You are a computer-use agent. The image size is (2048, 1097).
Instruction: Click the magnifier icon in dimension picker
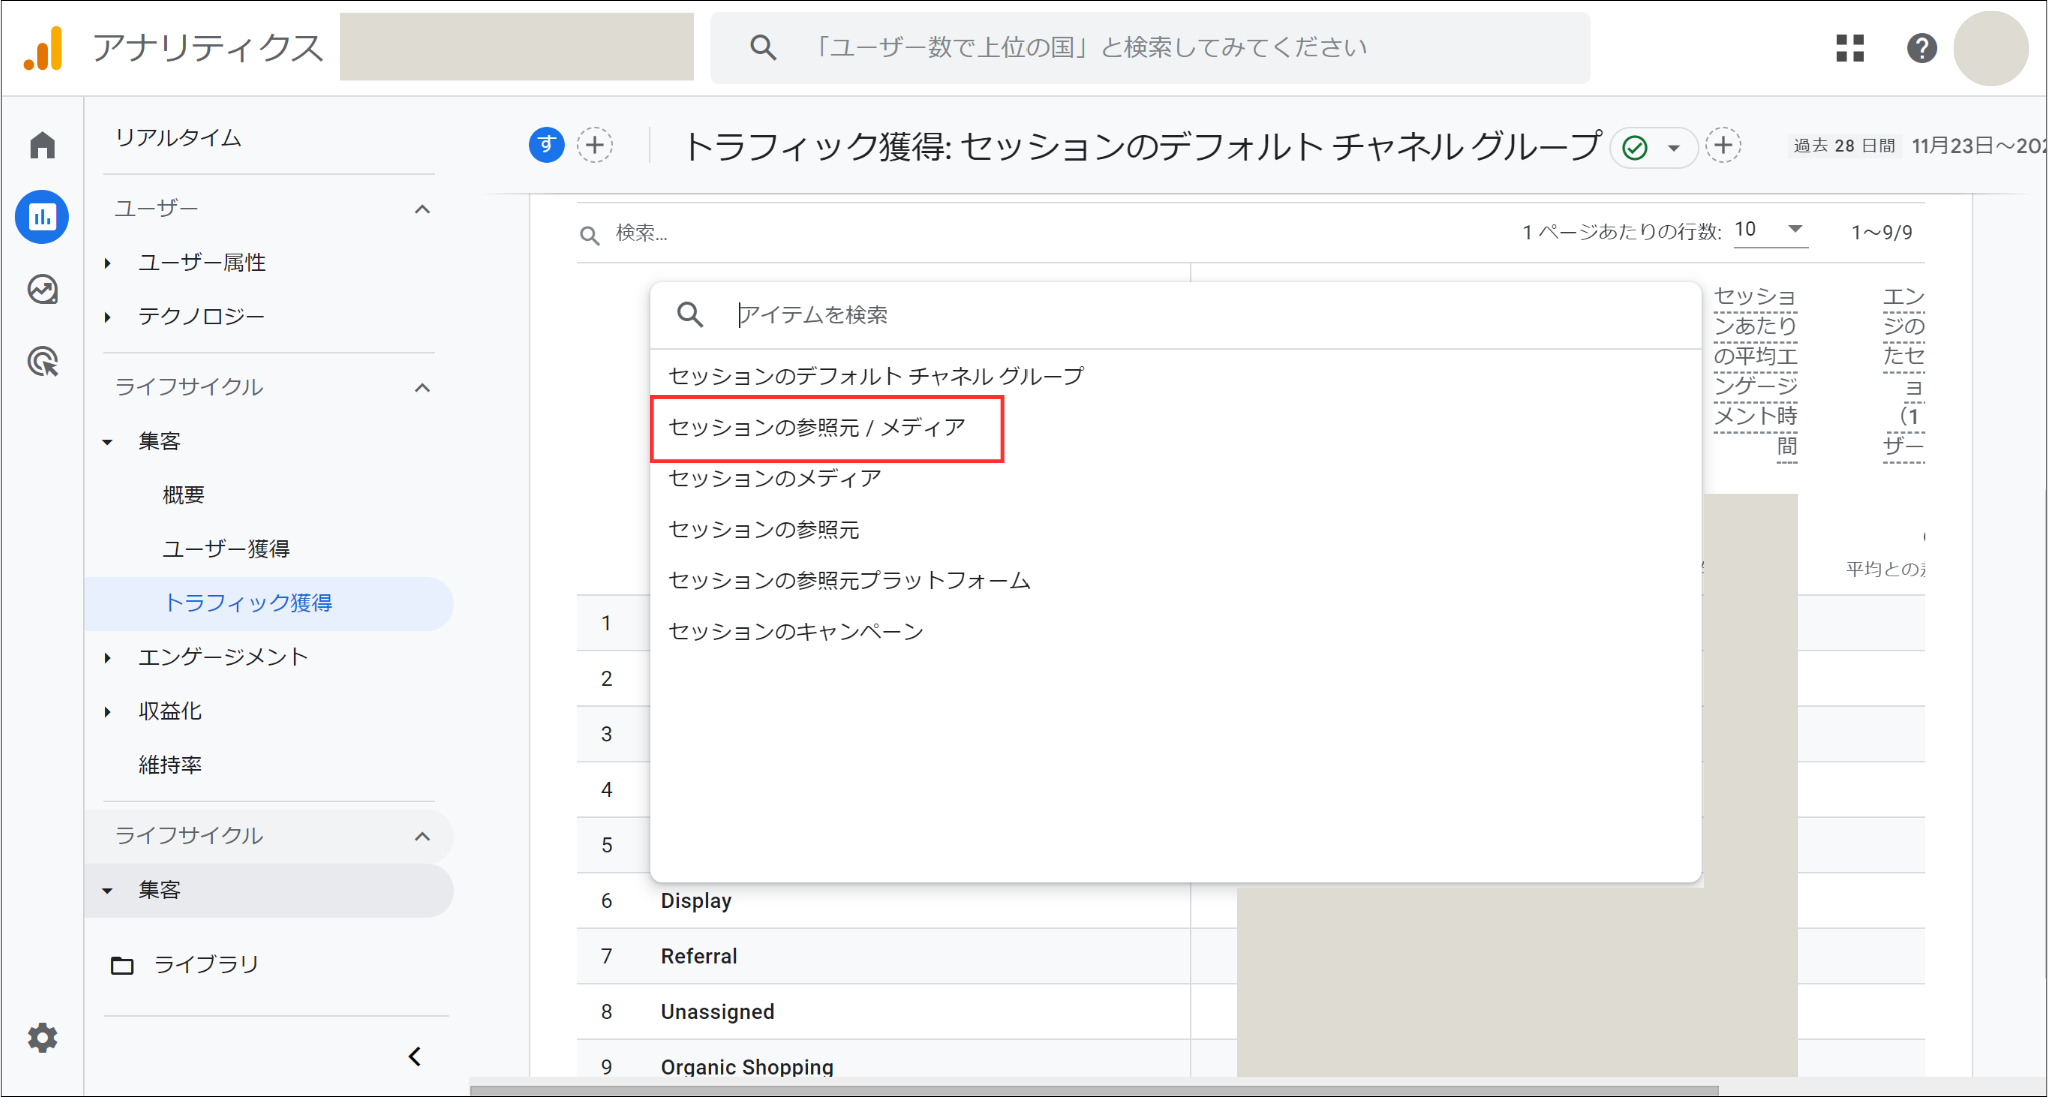pos(690,314)
